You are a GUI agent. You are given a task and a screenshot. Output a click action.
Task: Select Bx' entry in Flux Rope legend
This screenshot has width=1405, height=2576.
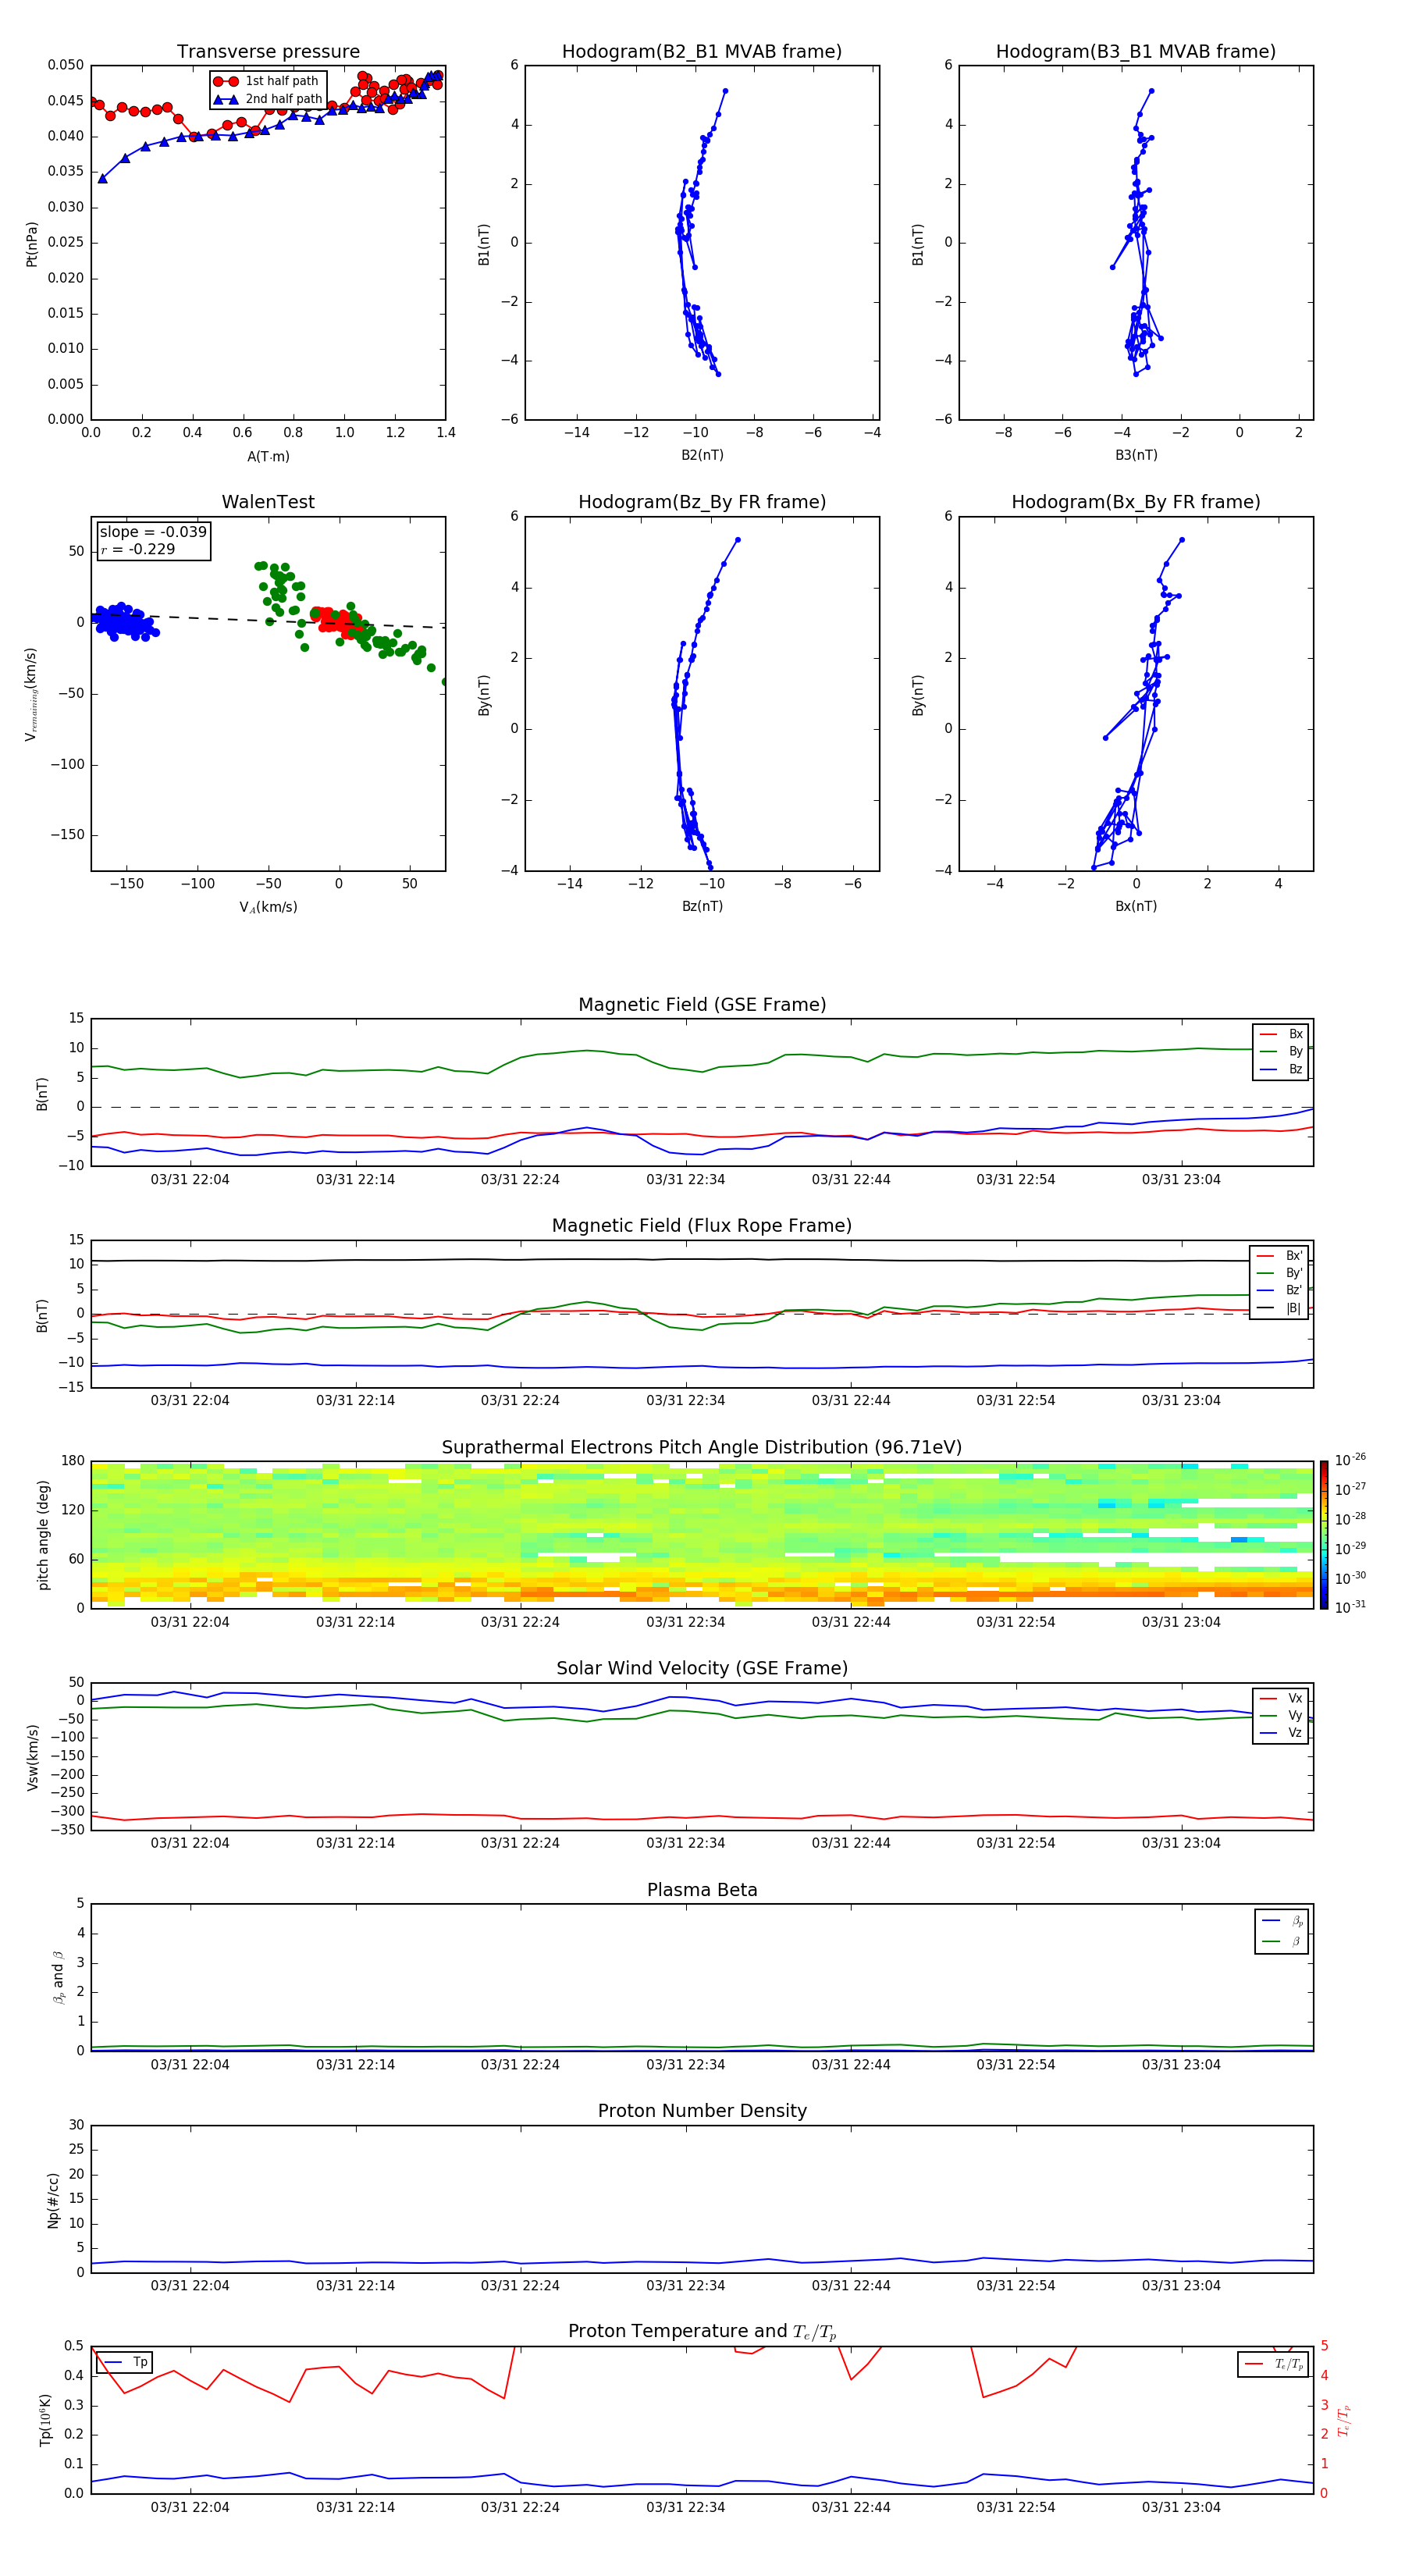(1280, 1256)
